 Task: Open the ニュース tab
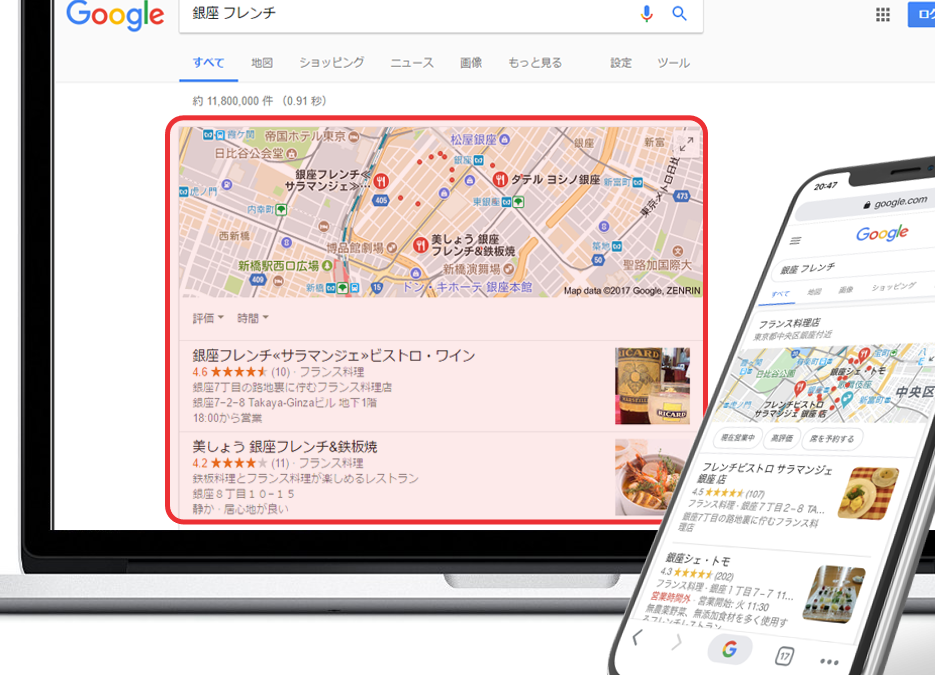pyautogui.click(x=411, y=63)
